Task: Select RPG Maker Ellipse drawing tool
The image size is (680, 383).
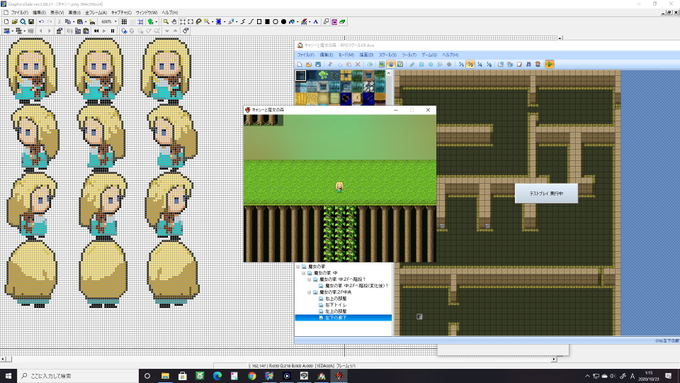Action: 431,64
